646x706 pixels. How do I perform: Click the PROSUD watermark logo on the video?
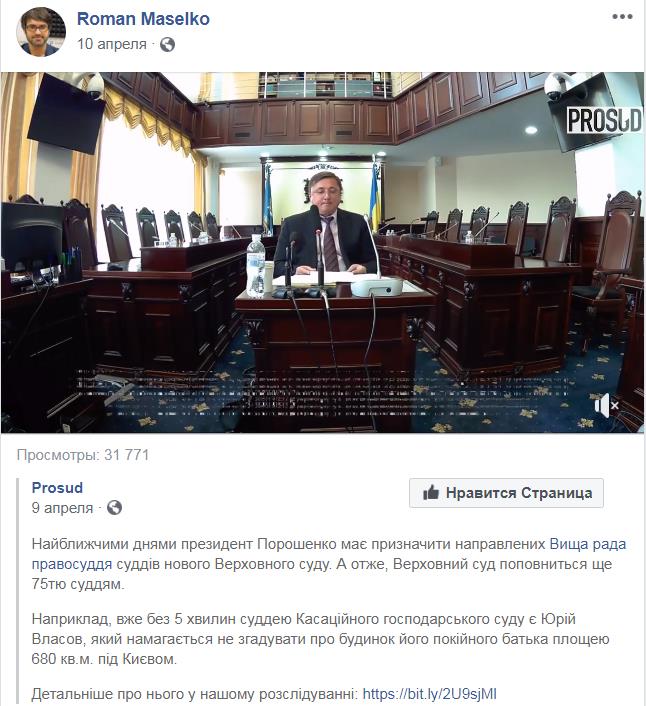(x=604, y=120)
